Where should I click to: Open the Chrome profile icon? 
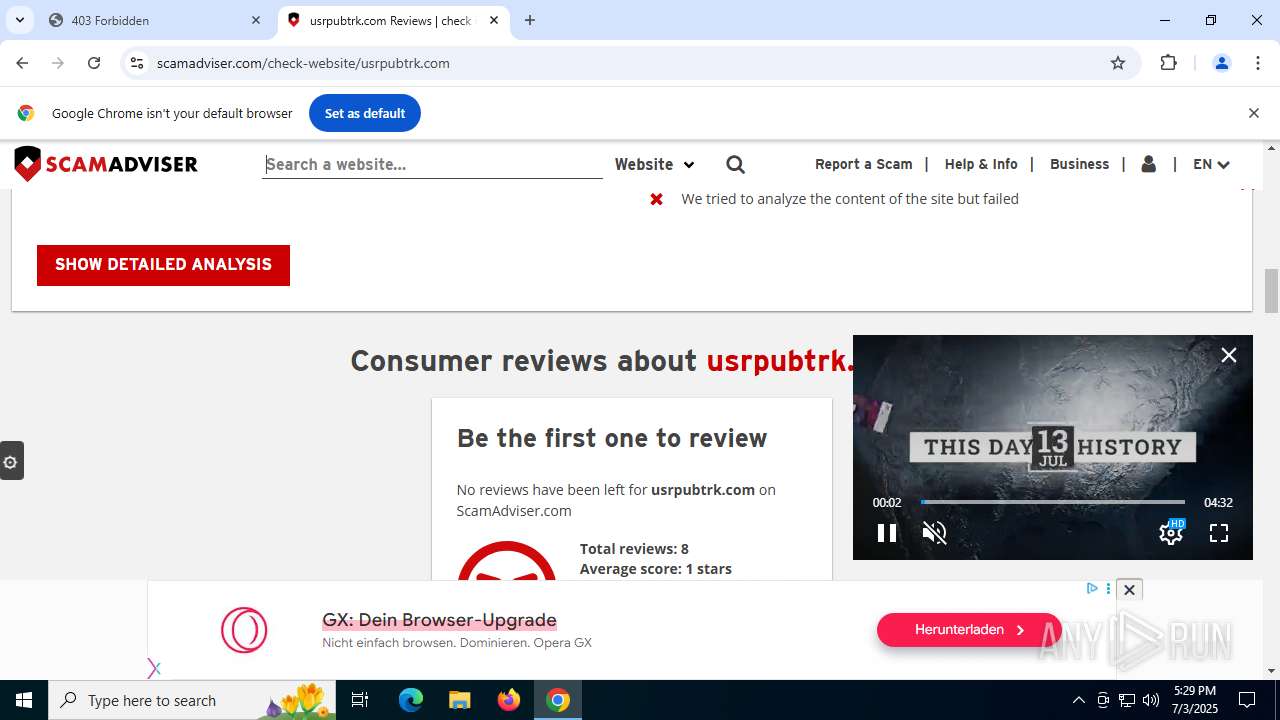pyautogui.click(x=1222, y=63)
